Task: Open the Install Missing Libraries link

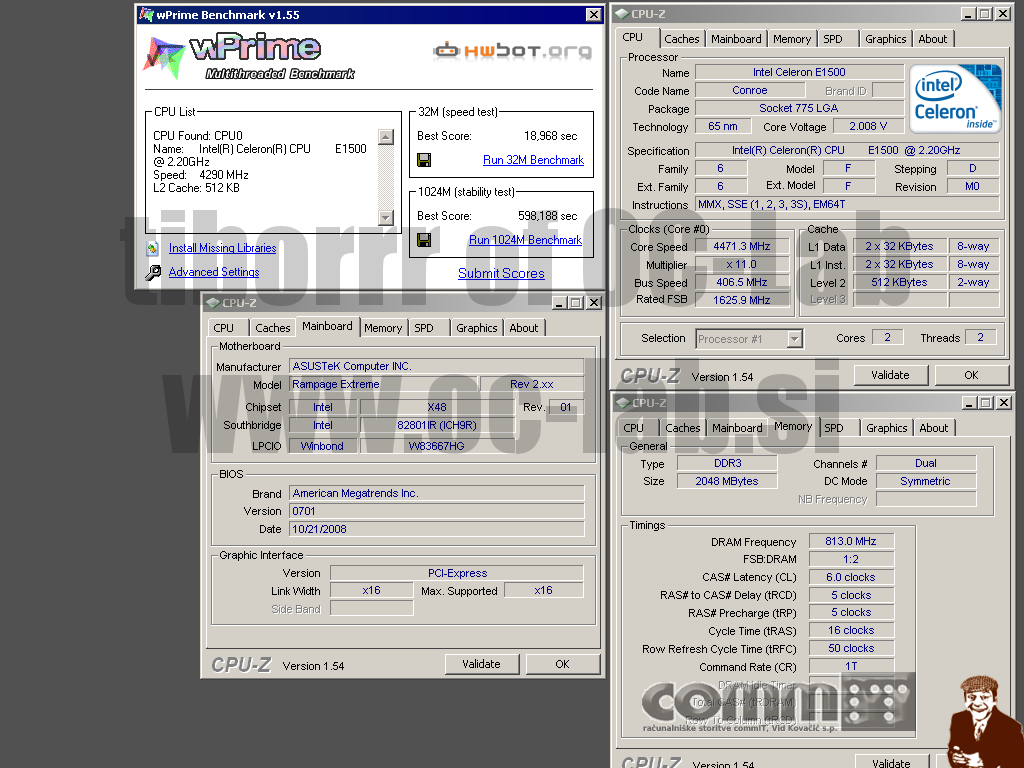Action: (x=222, y=248)
